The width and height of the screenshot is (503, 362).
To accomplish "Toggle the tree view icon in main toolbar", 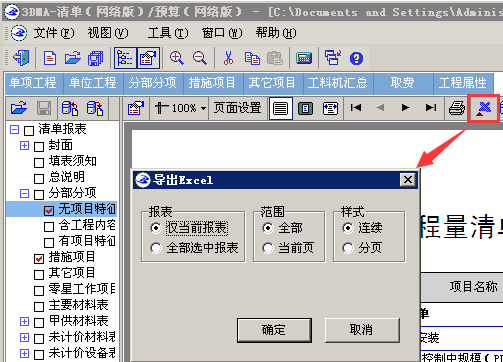I will (x=125, y=58).
